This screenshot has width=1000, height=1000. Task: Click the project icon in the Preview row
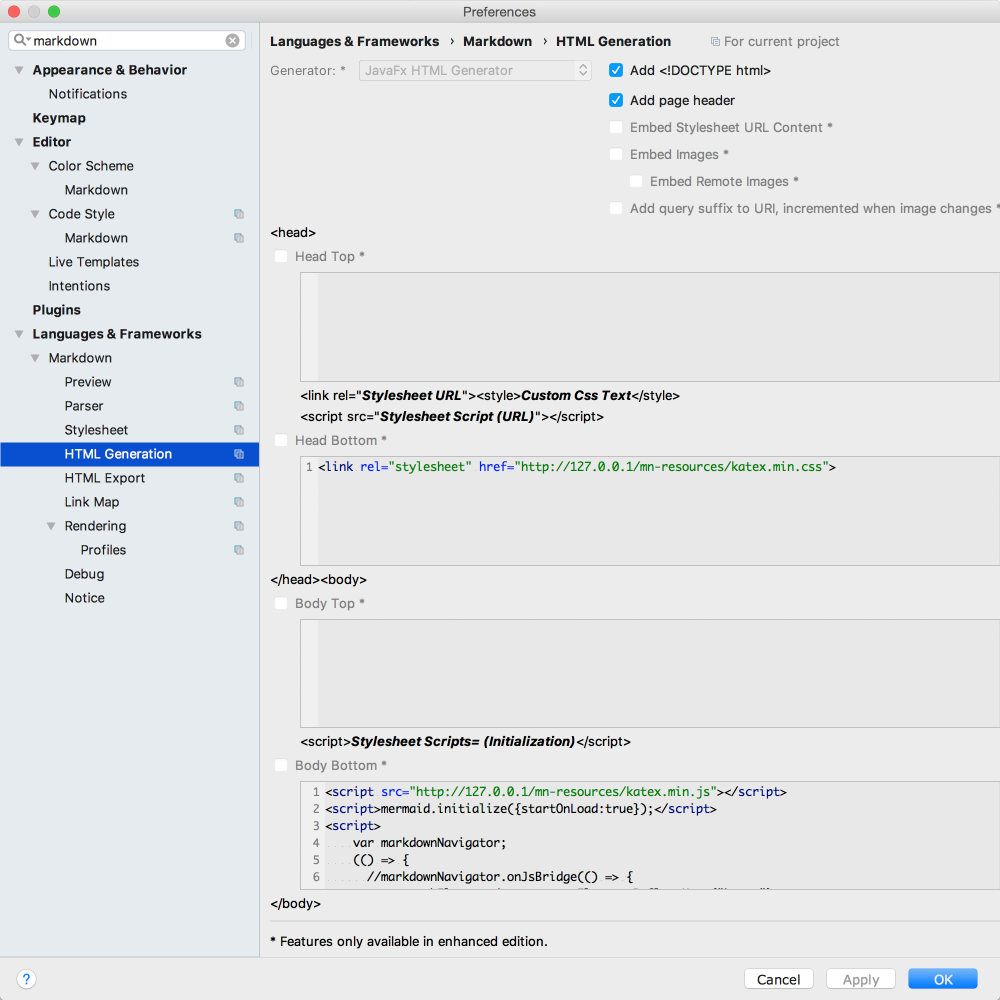239,382
